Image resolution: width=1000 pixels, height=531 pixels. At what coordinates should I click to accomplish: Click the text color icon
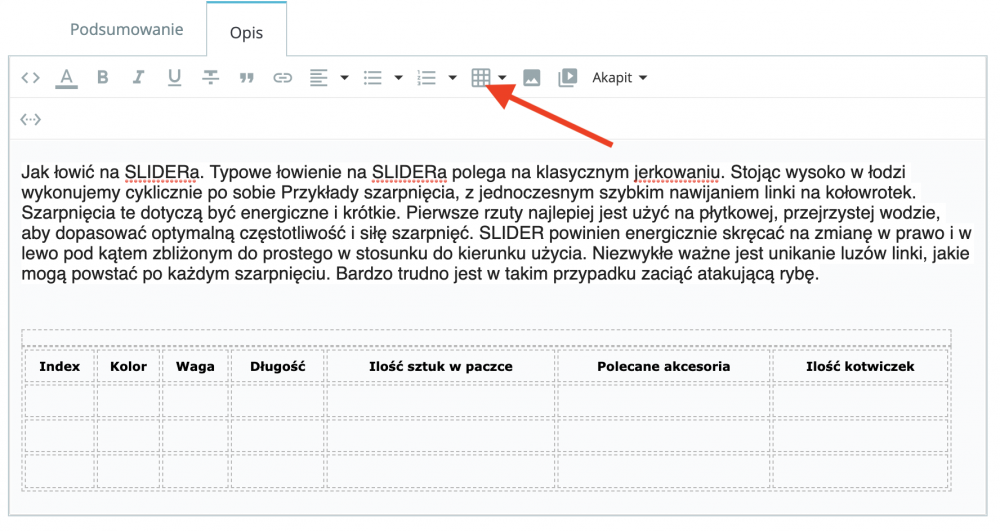tap(66, 78)
